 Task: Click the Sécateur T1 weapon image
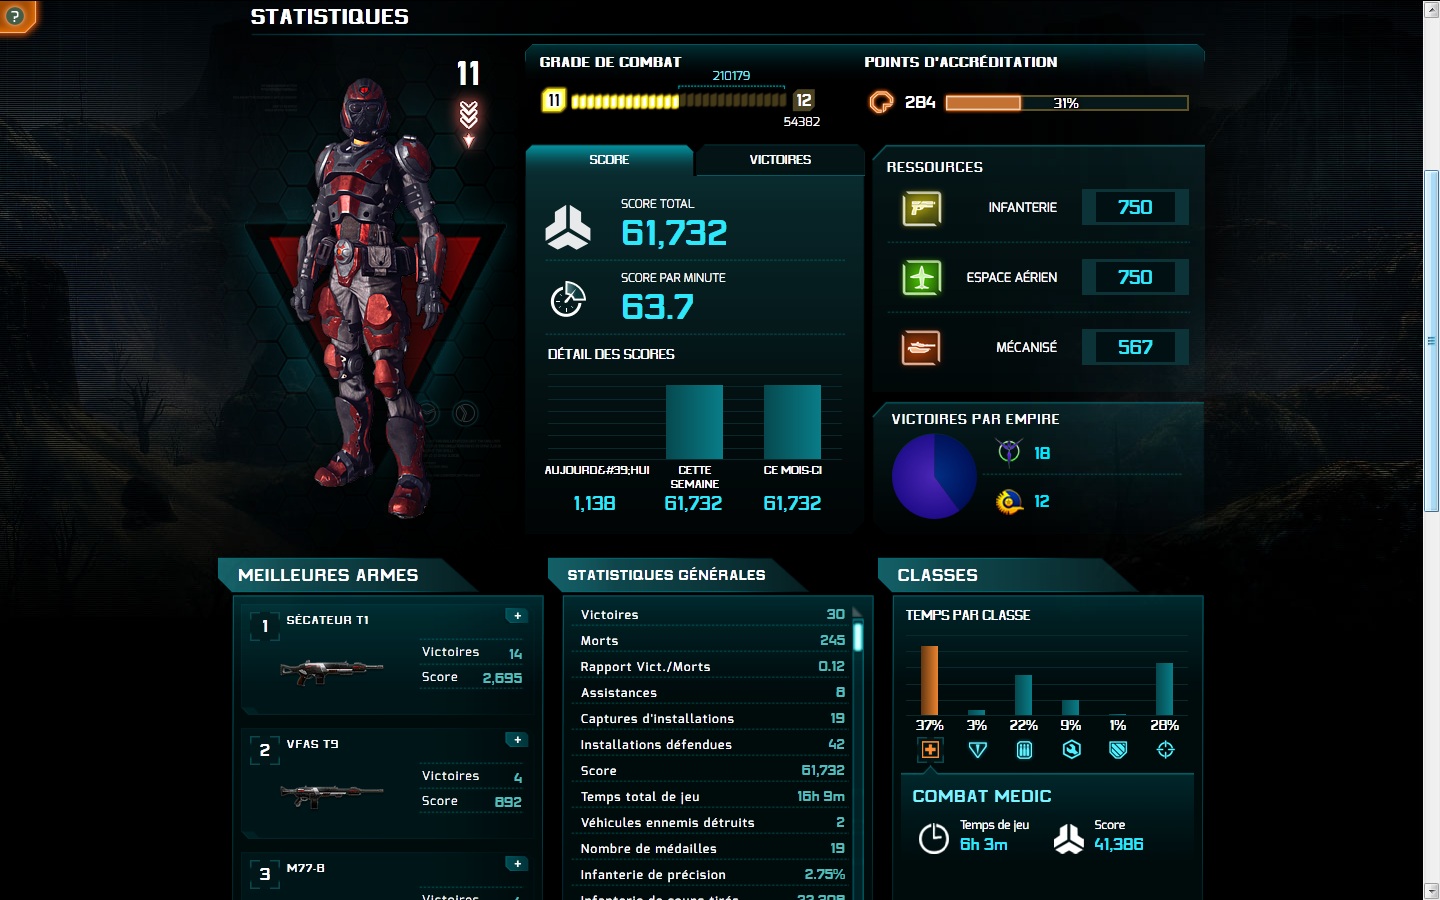pos(331,671)
